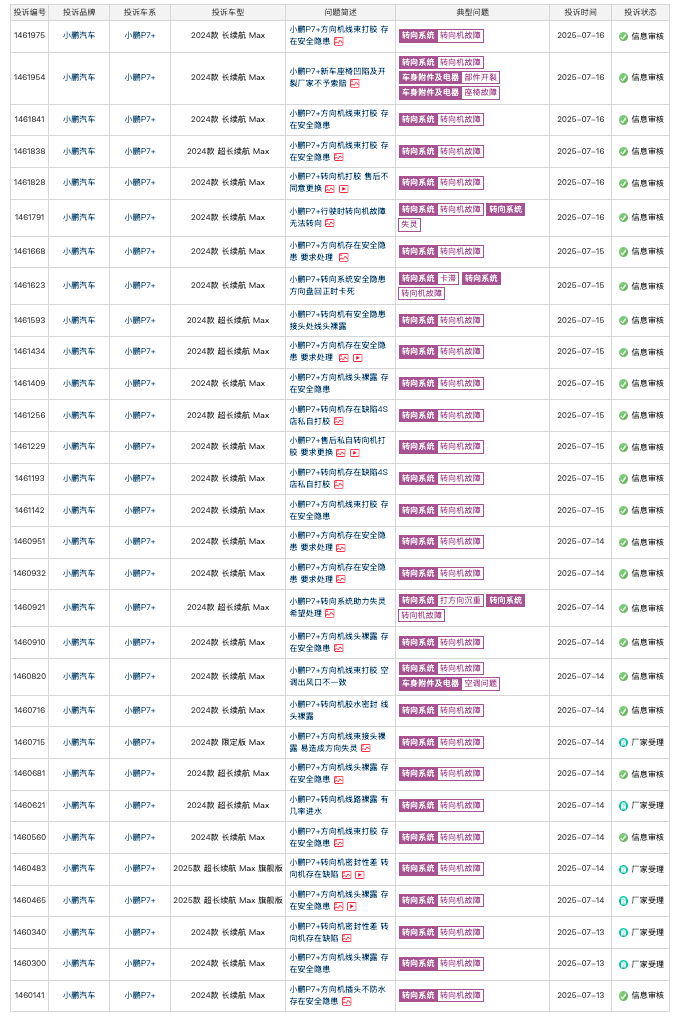
Task: Click 卡滞 tag in row 1461623
Action: [x=447, y=278]
